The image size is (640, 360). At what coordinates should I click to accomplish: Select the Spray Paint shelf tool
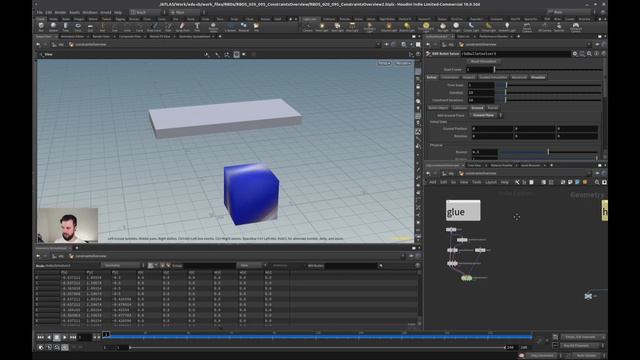point(182,27)
